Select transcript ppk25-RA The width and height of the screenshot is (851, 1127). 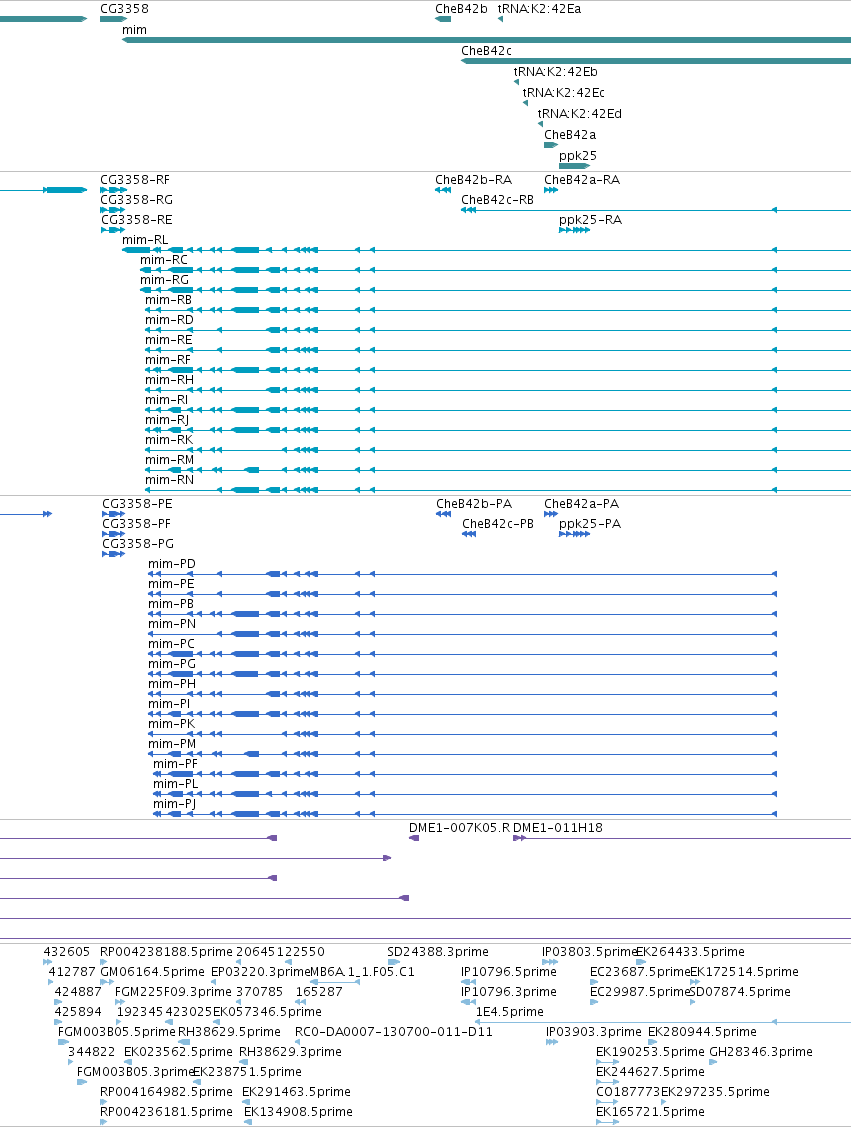tap(591, 220)
